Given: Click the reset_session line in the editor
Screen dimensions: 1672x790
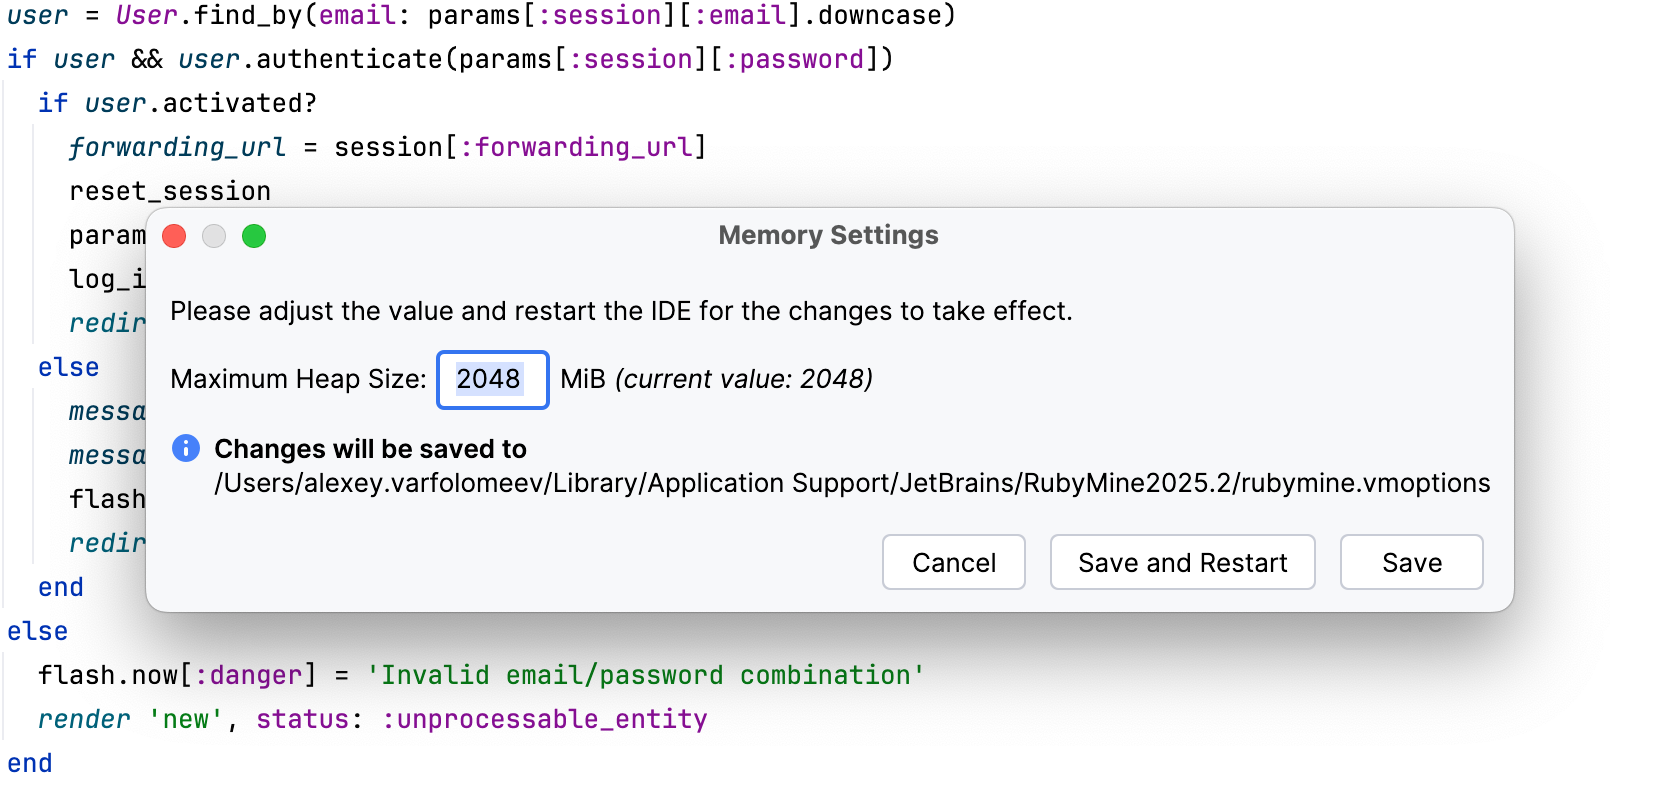Looking at the screenshot, I should click(x=169, y=190).
